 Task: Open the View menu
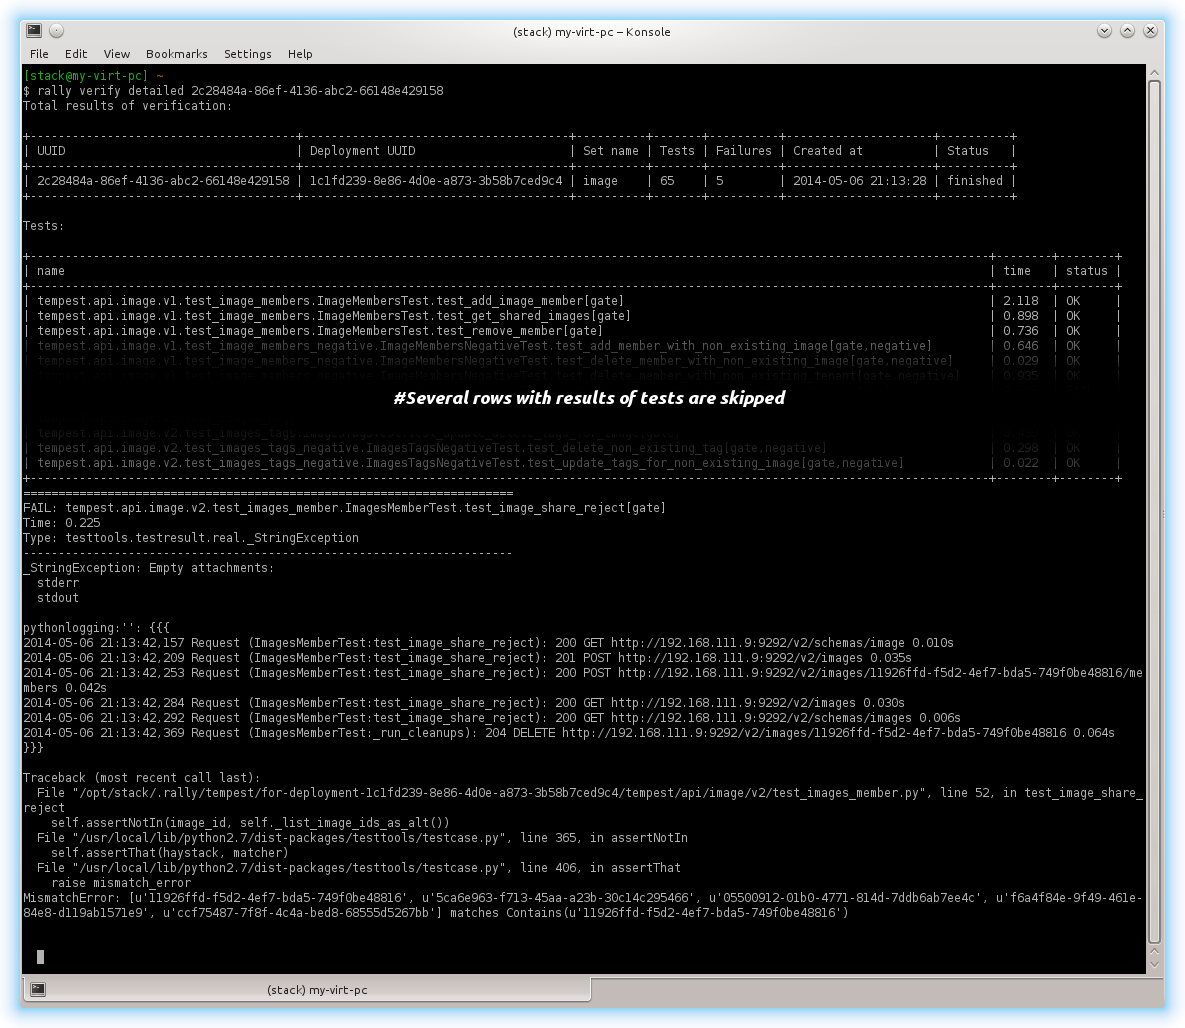point(116,54)
